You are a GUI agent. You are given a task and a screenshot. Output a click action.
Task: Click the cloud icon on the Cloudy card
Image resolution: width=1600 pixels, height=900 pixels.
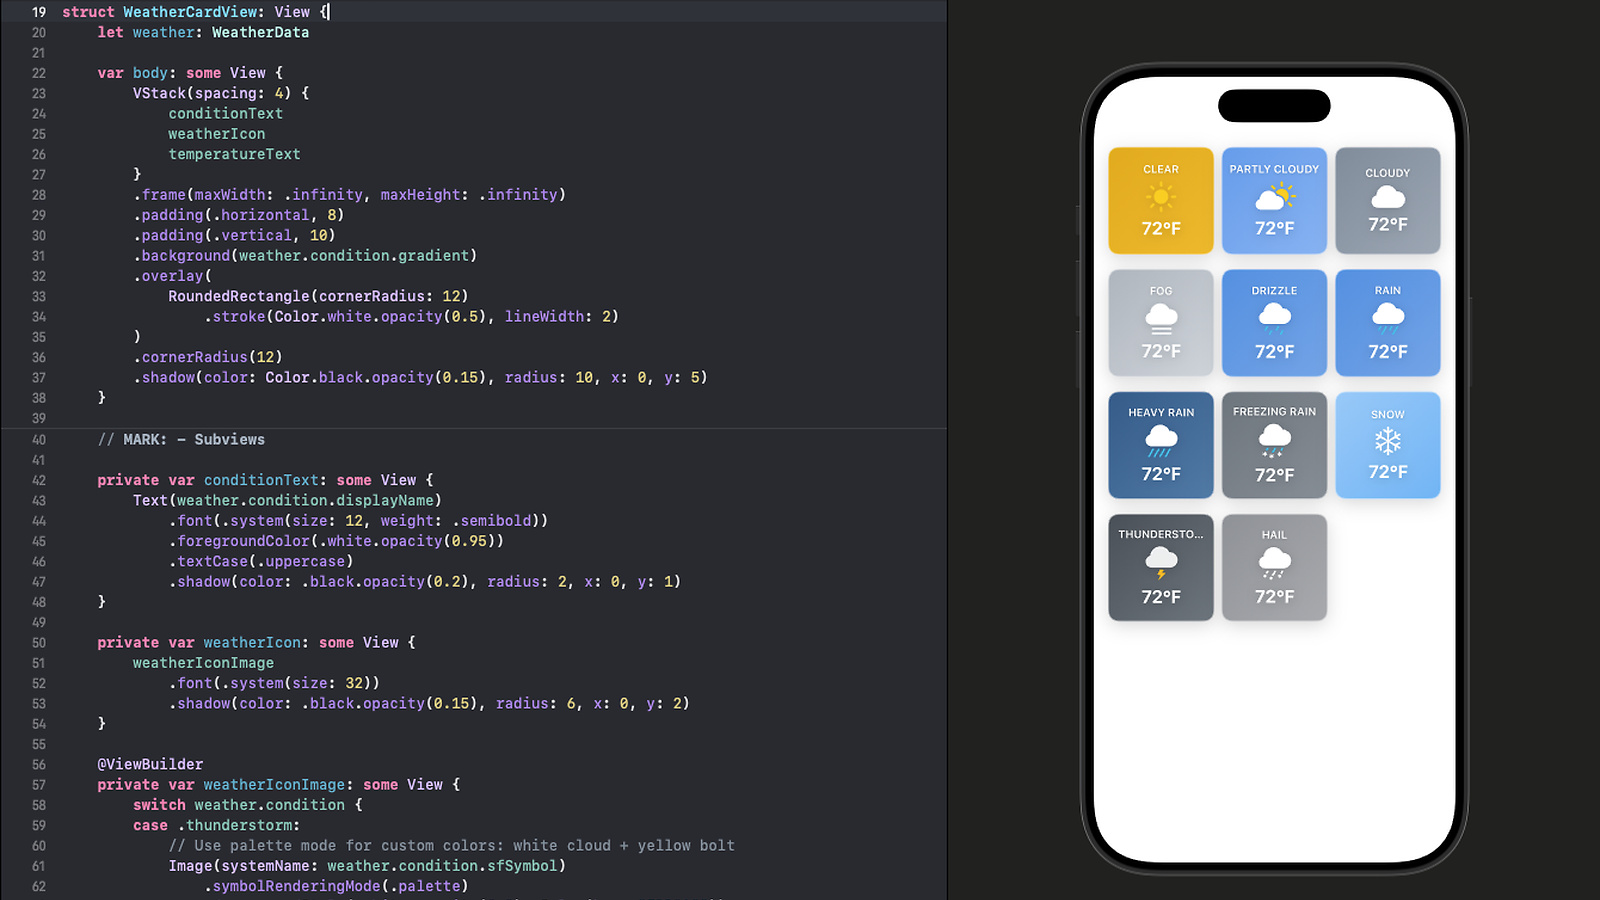coord(1388,197)
